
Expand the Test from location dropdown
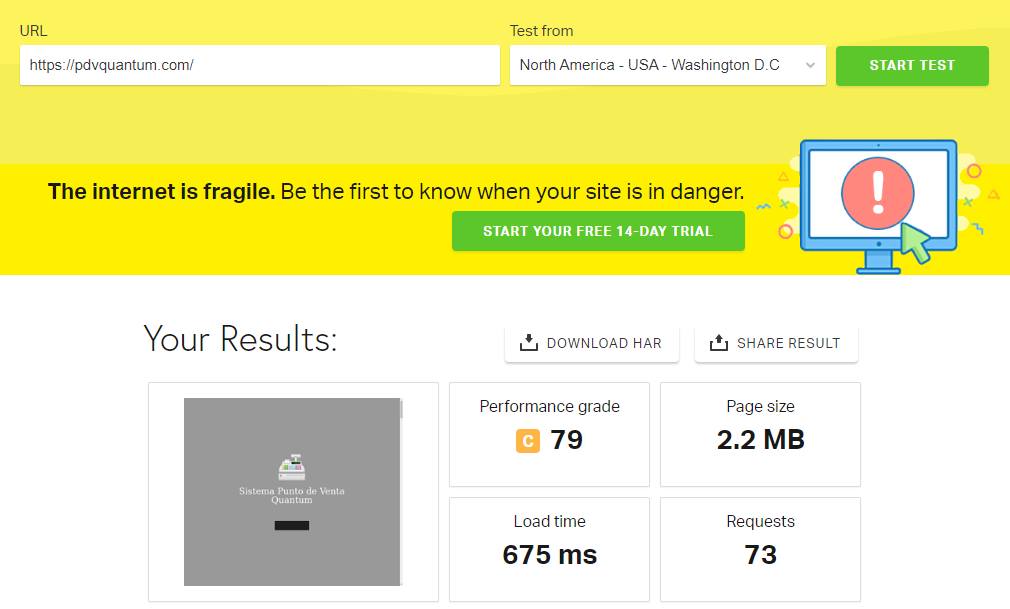point(667,65)
